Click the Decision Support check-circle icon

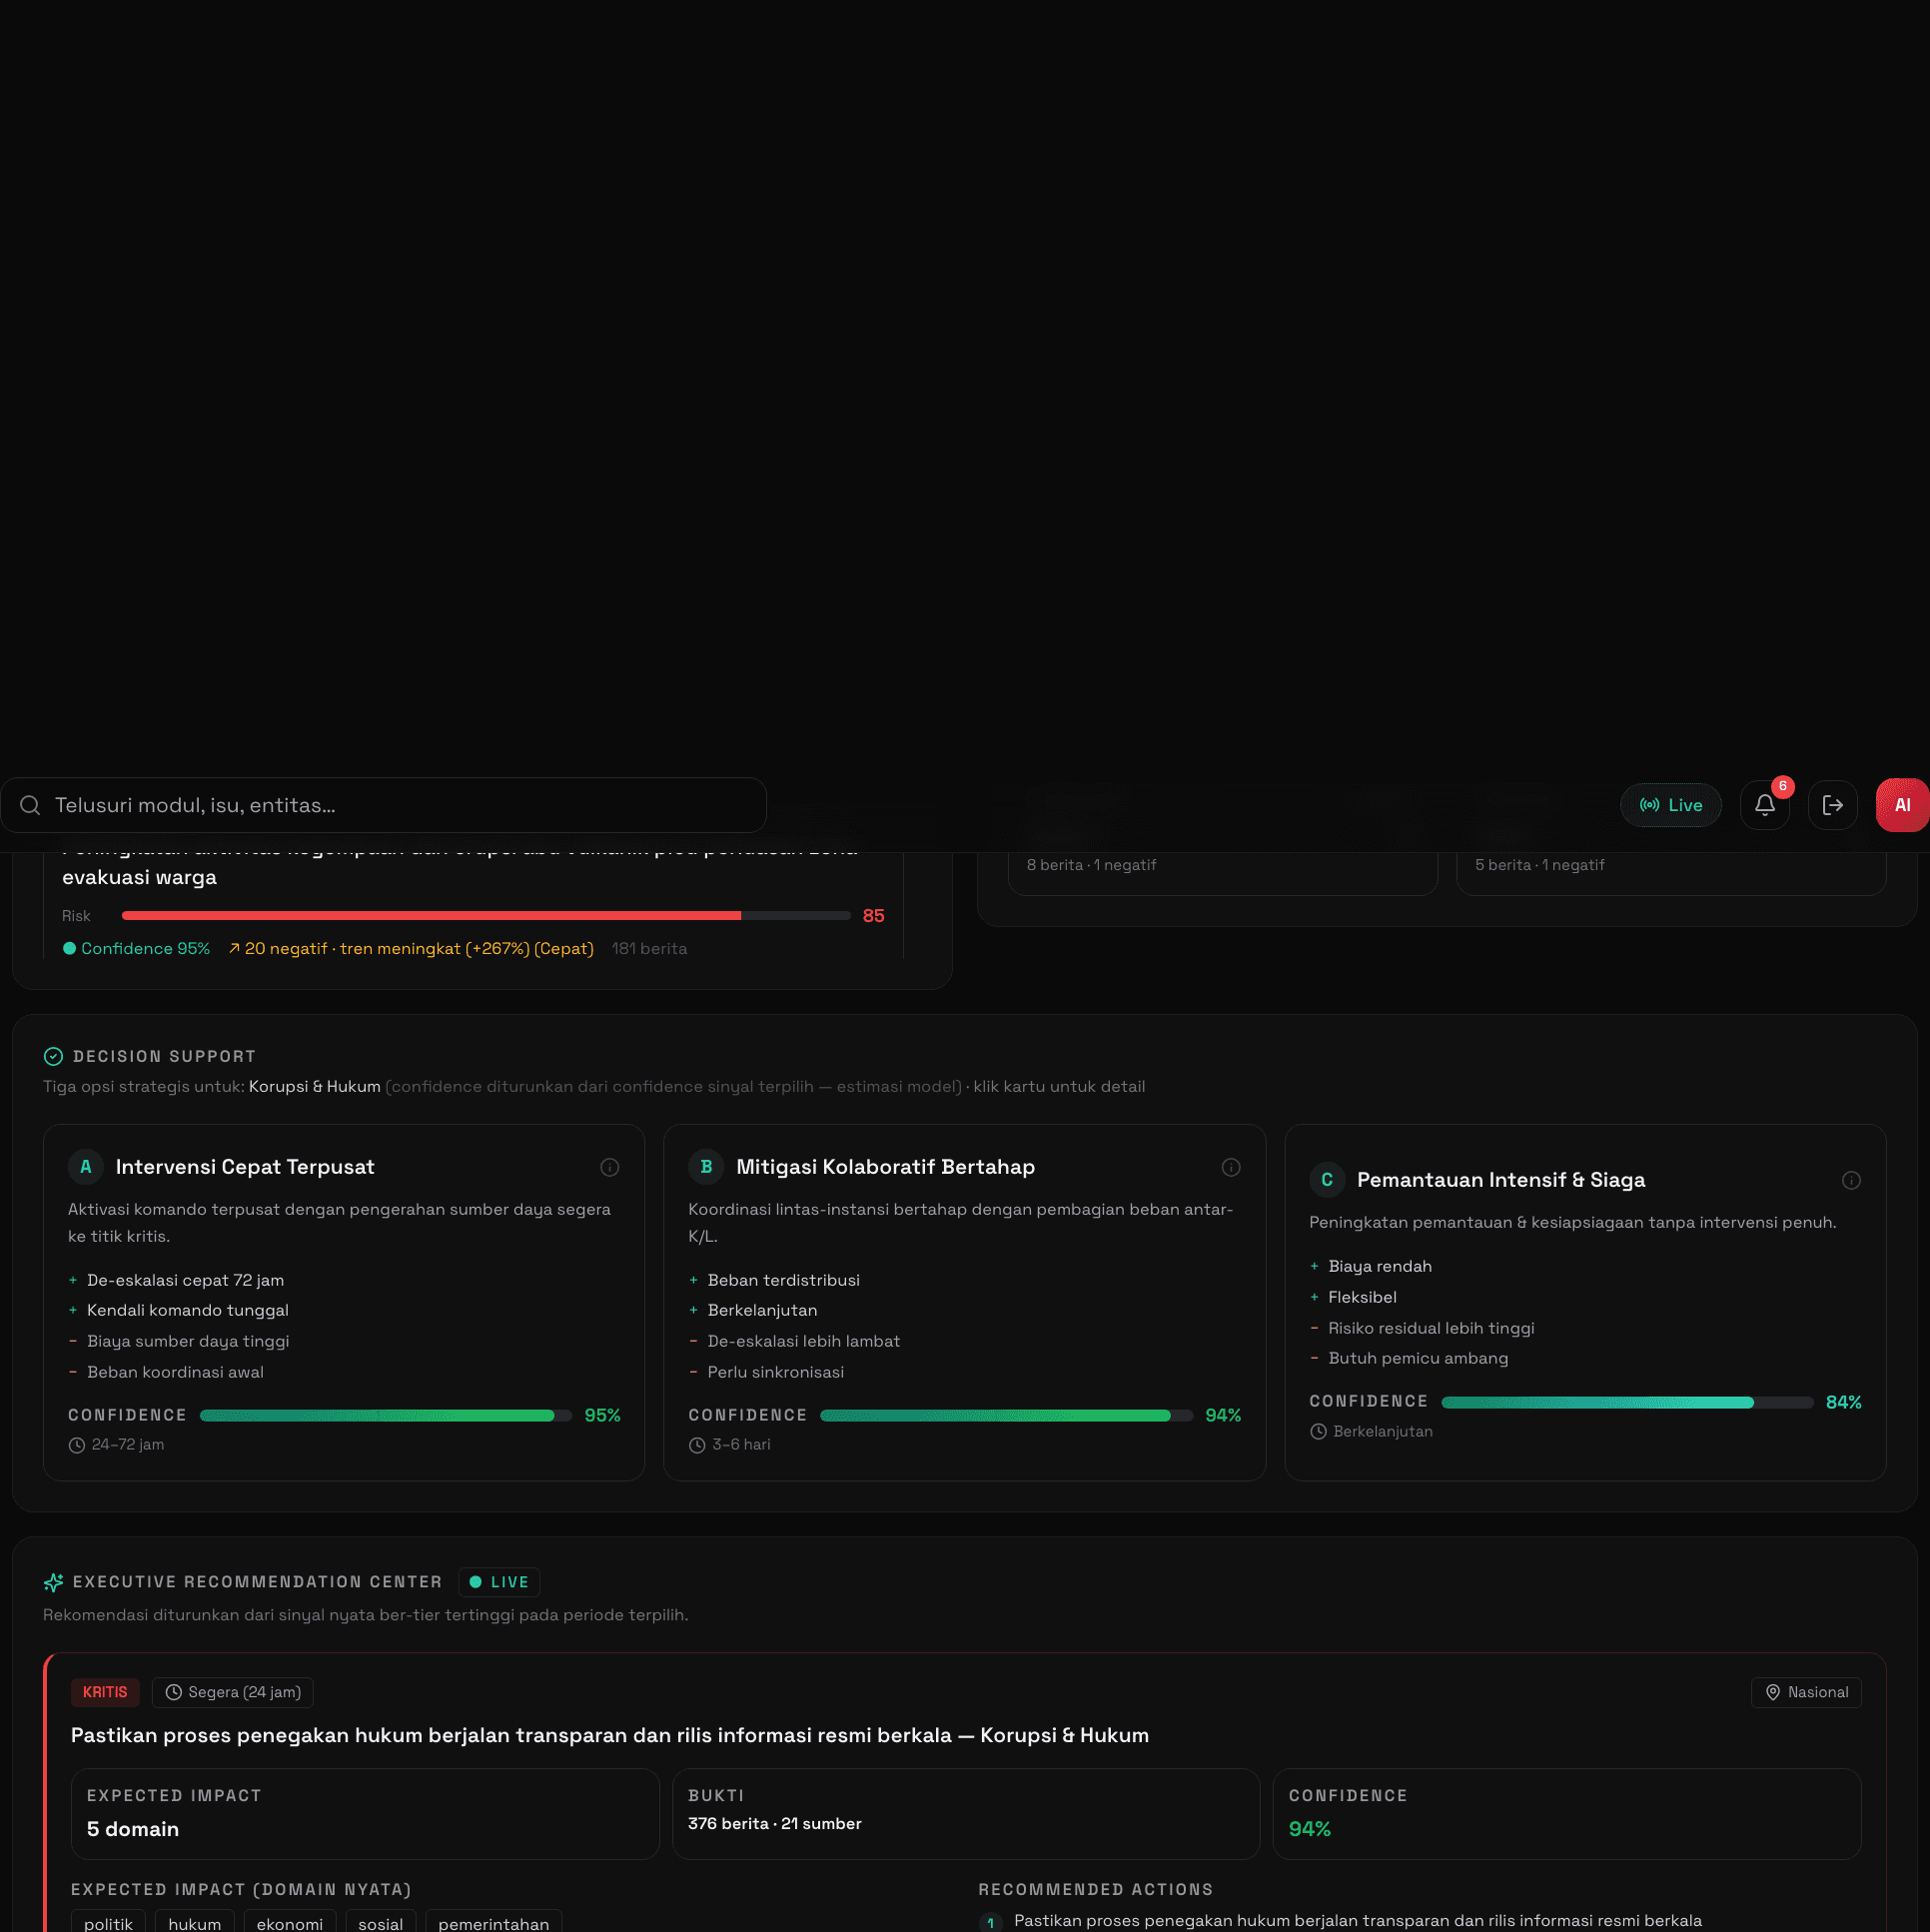point(53,1056)
